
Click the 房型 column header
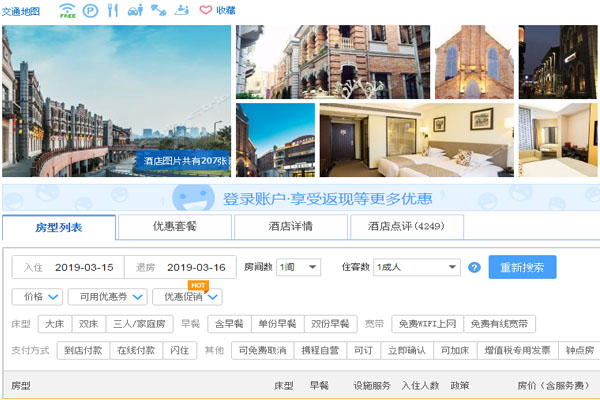(x=21, y=385)
